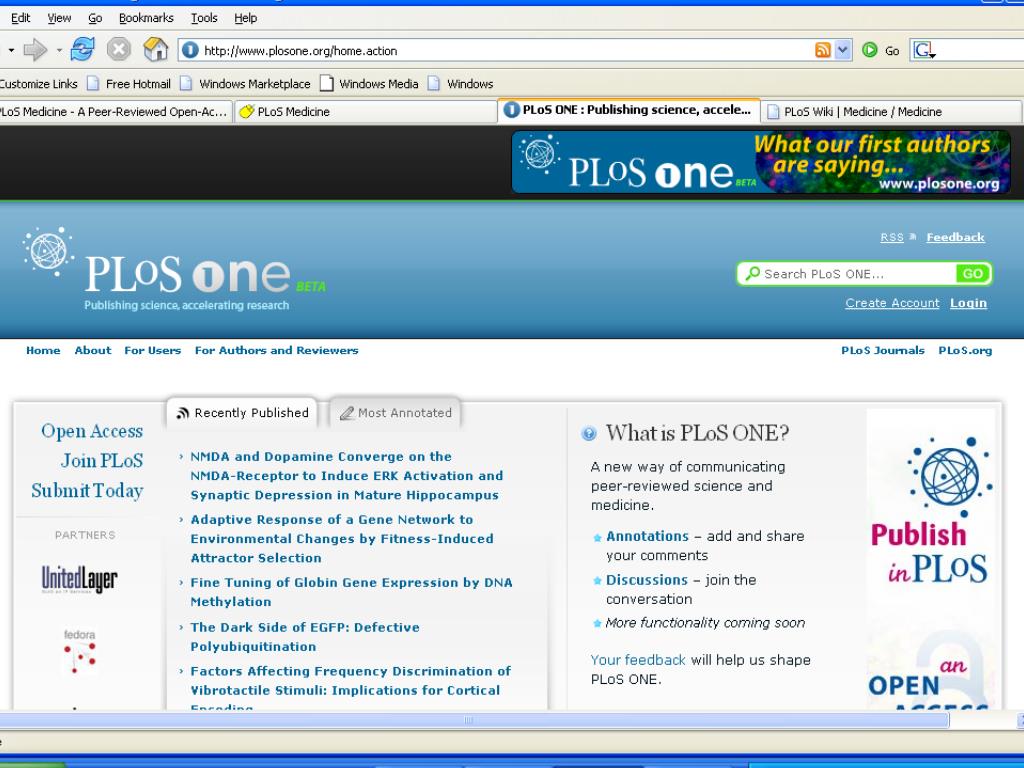Image resolution: width=1024 pixels, height=768 pixels.
Task: Open For Users navigation link
Action: tap(153, 350)
